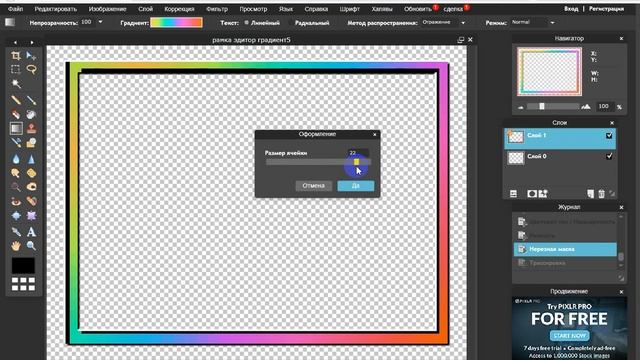This screenshot has height=360, width=640.
Task: Toggle visibility checkbox of Слой 1
Action: (x=609, y=136)
